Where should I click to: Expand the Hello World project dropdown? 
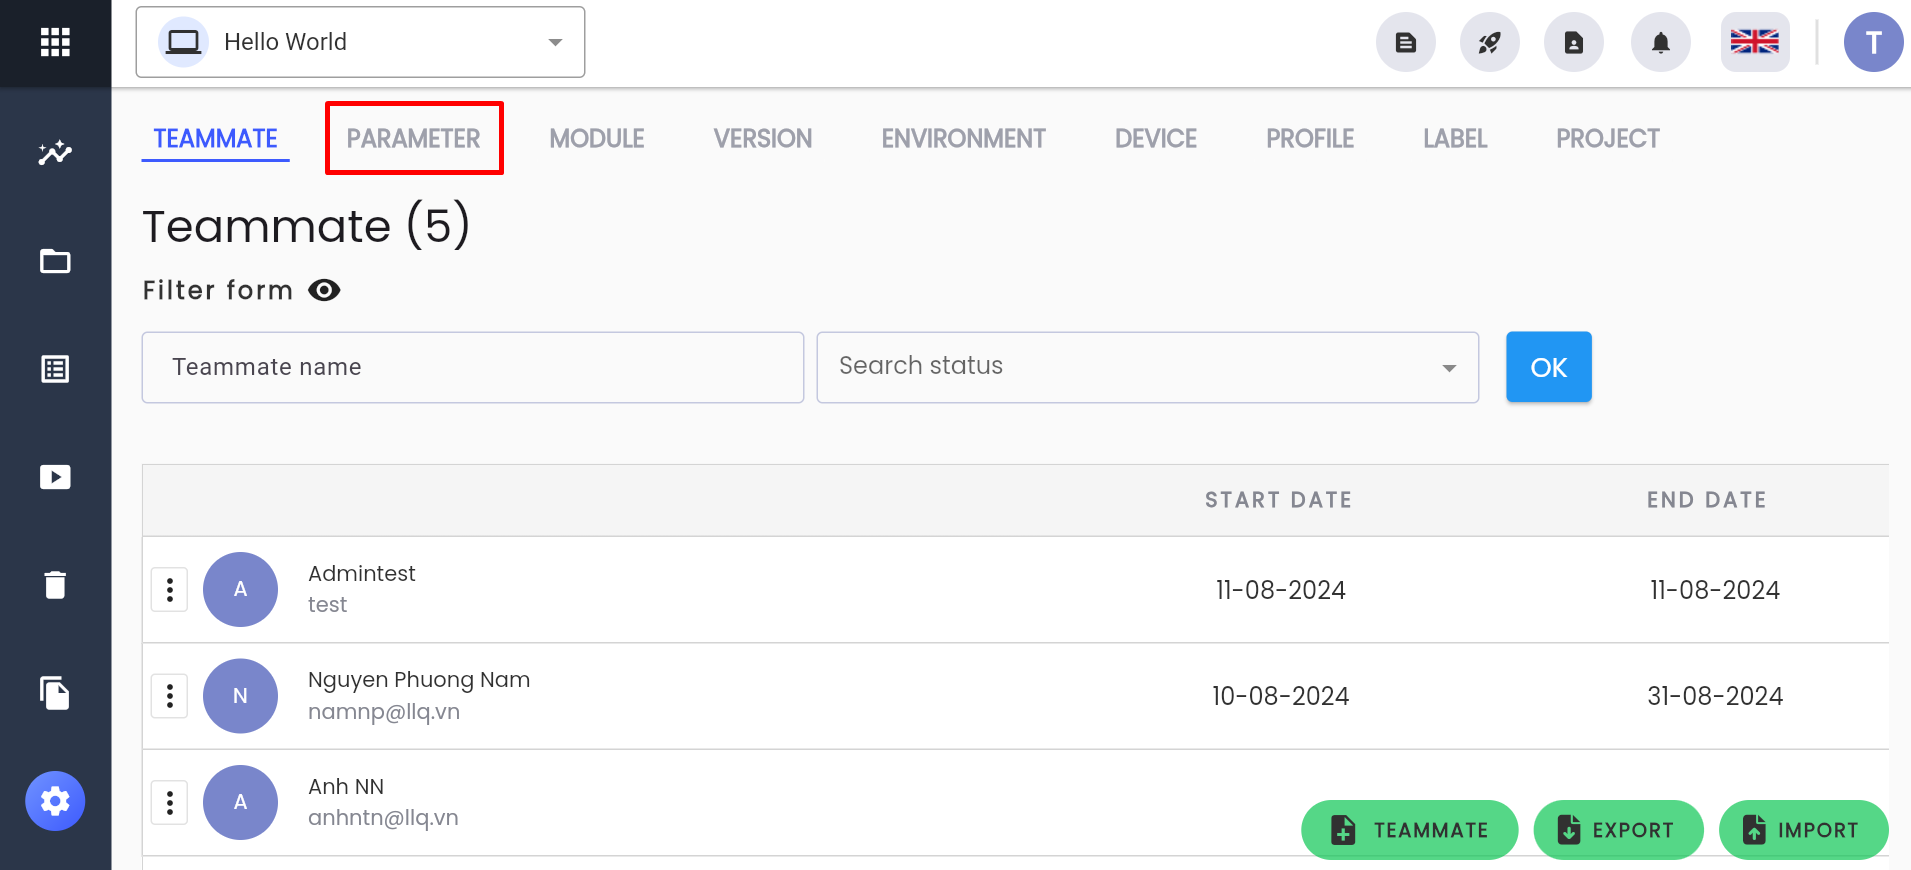[360, 42]
